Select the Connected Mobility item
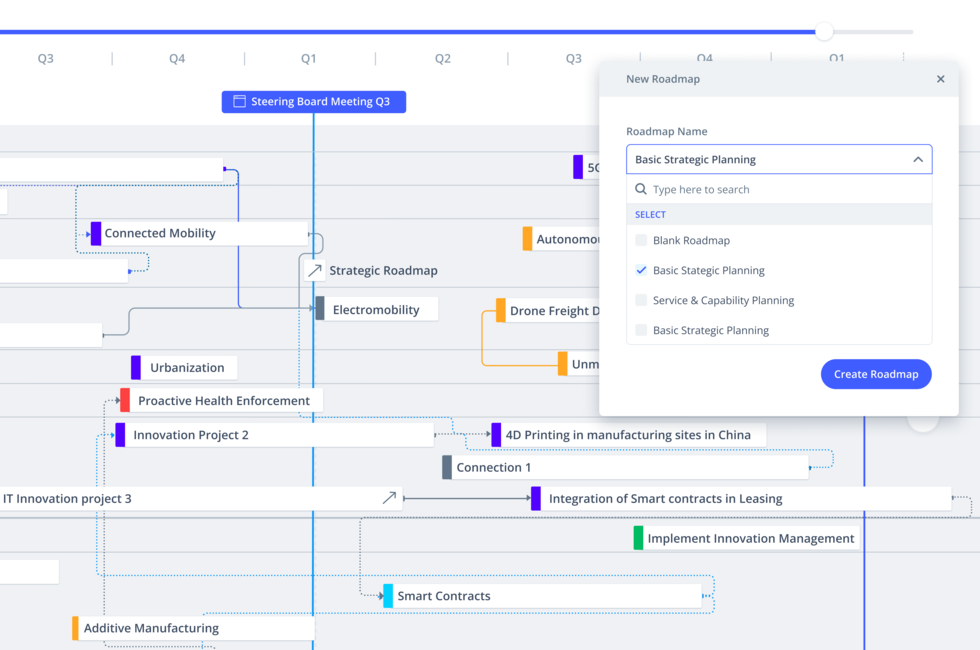This screenshot has width=980, height=650. click(x=199, y=233)
